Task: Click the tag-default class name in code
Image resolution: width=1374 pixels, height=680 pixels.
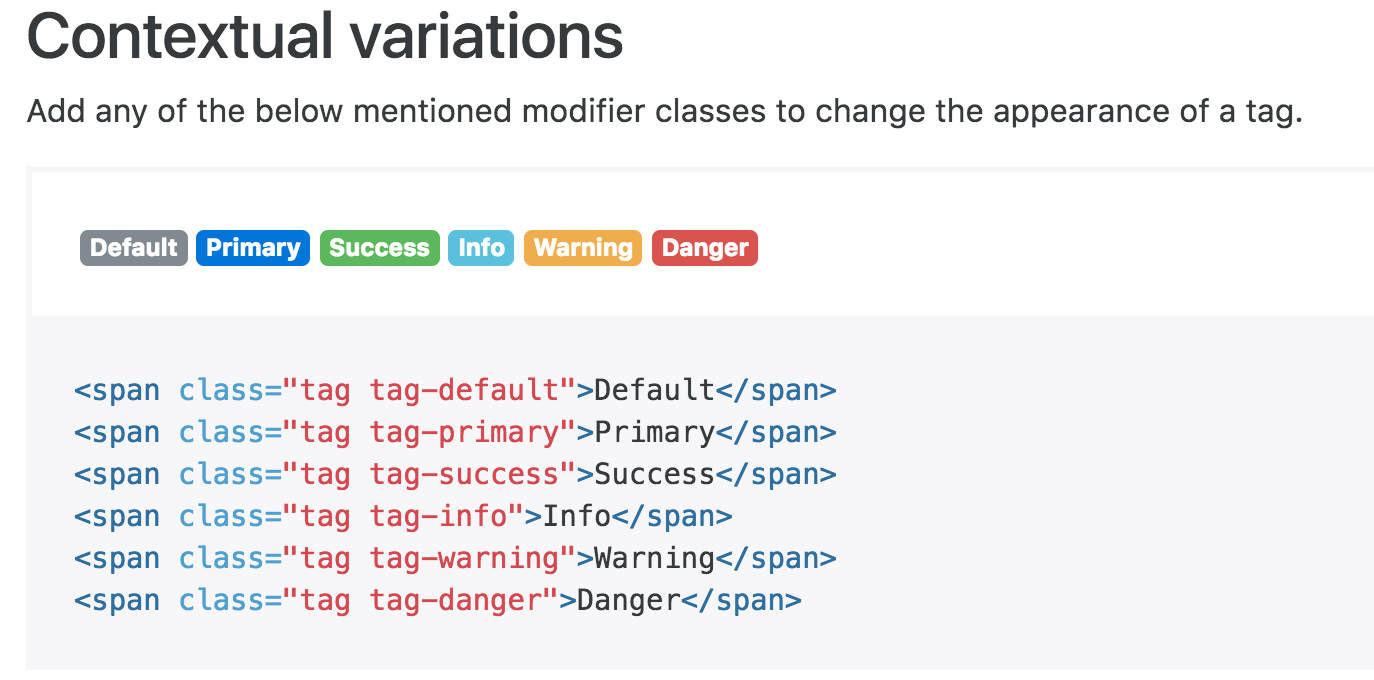Action: 464,390
